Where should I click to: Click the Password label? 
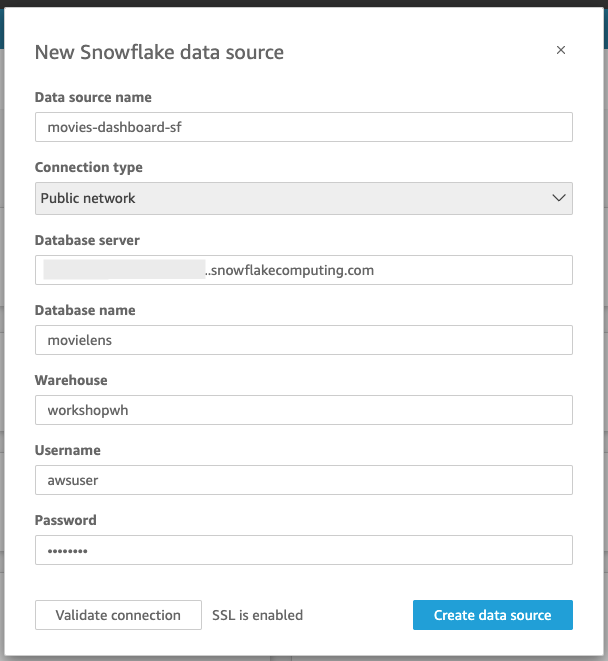[65, 520]
